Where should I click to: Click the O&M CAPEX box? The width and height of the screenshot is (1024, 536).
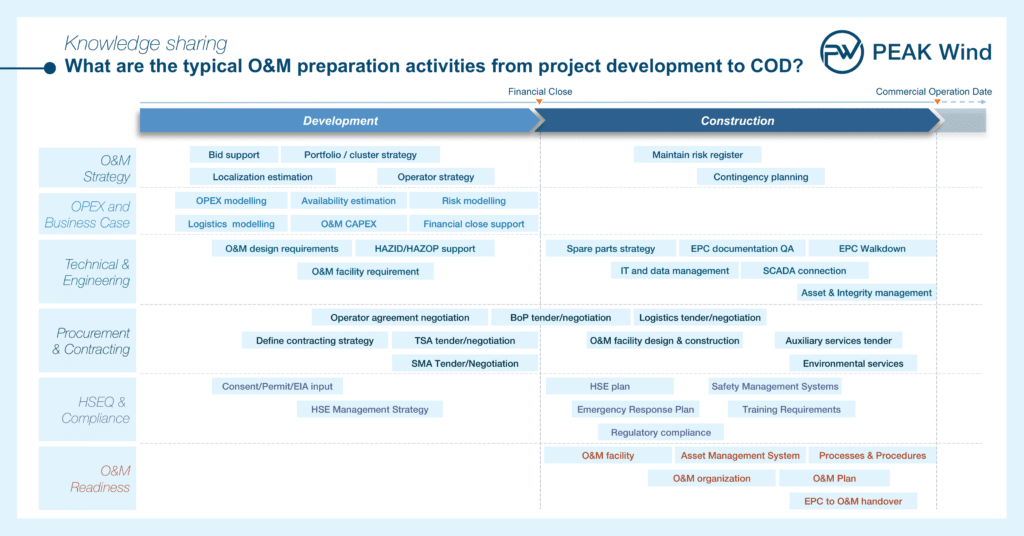point(349,223)
